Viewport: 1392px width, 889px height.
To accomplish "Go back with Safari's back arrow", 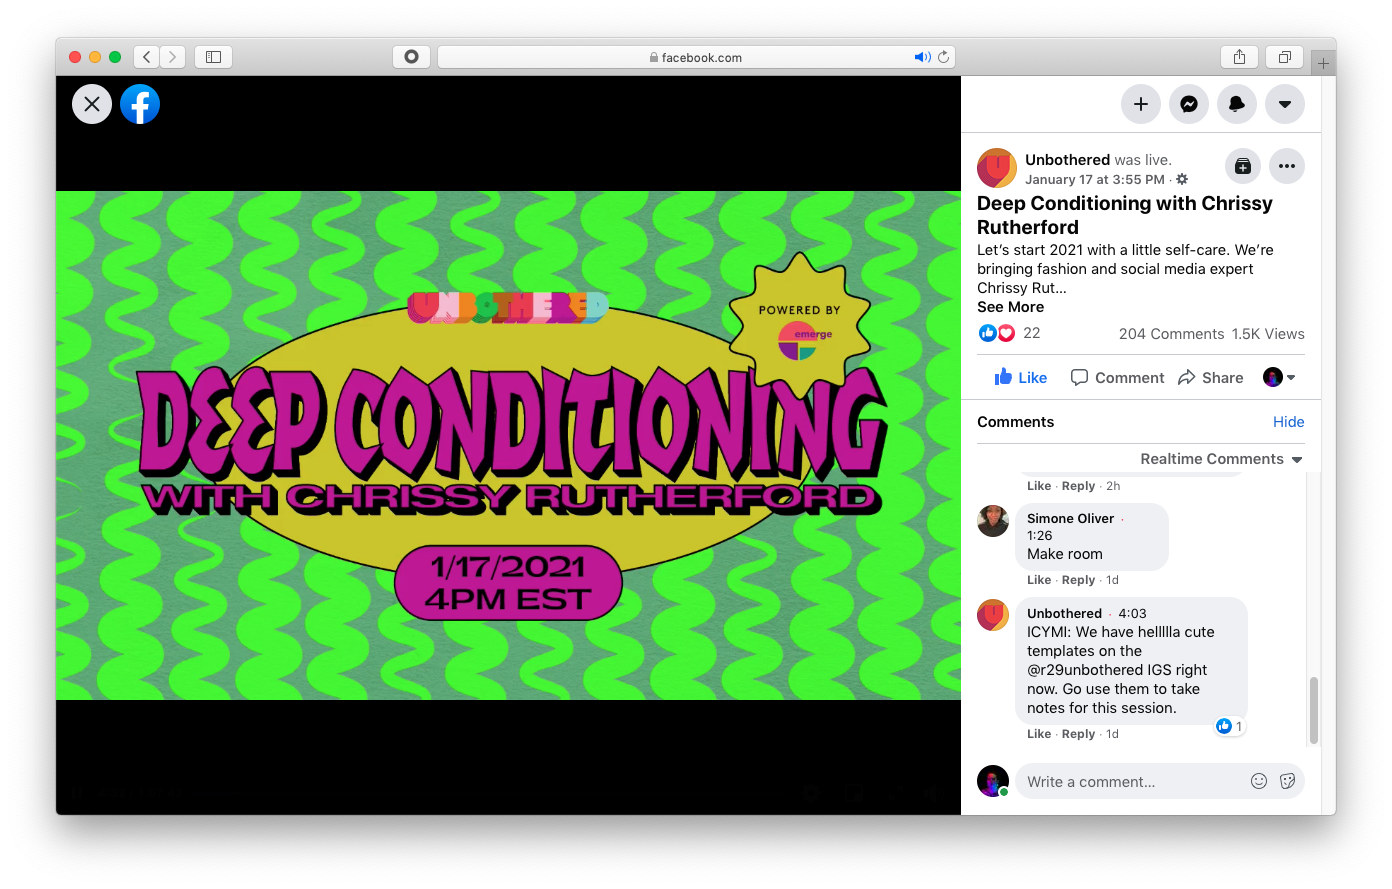I will pyautogui.click(x=147, y=57).
